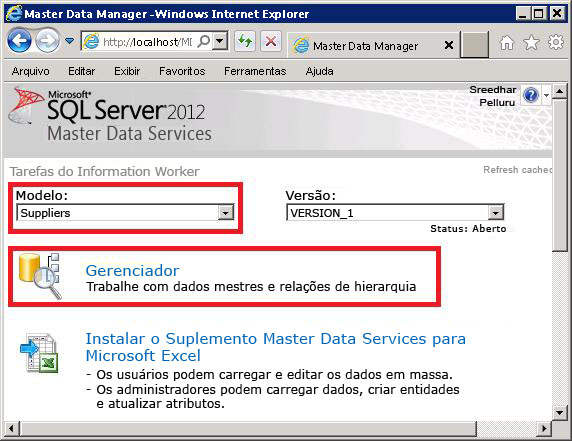Click the Trabalhe com dados mestres description

point(251,287)
